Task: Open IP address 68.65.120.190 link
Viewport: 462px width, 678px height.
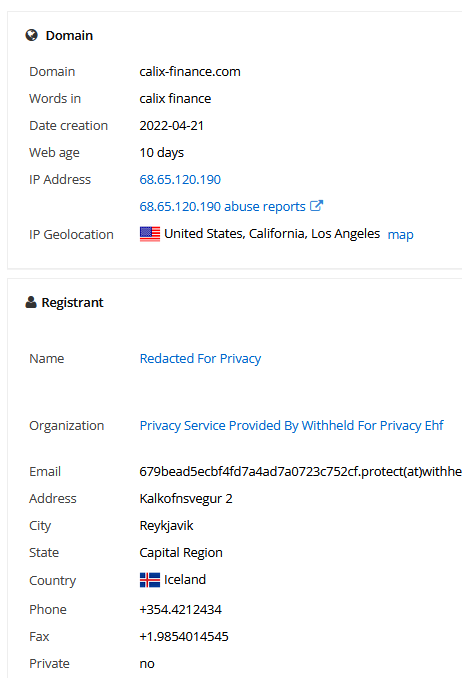Action: (x=180, y=179)
